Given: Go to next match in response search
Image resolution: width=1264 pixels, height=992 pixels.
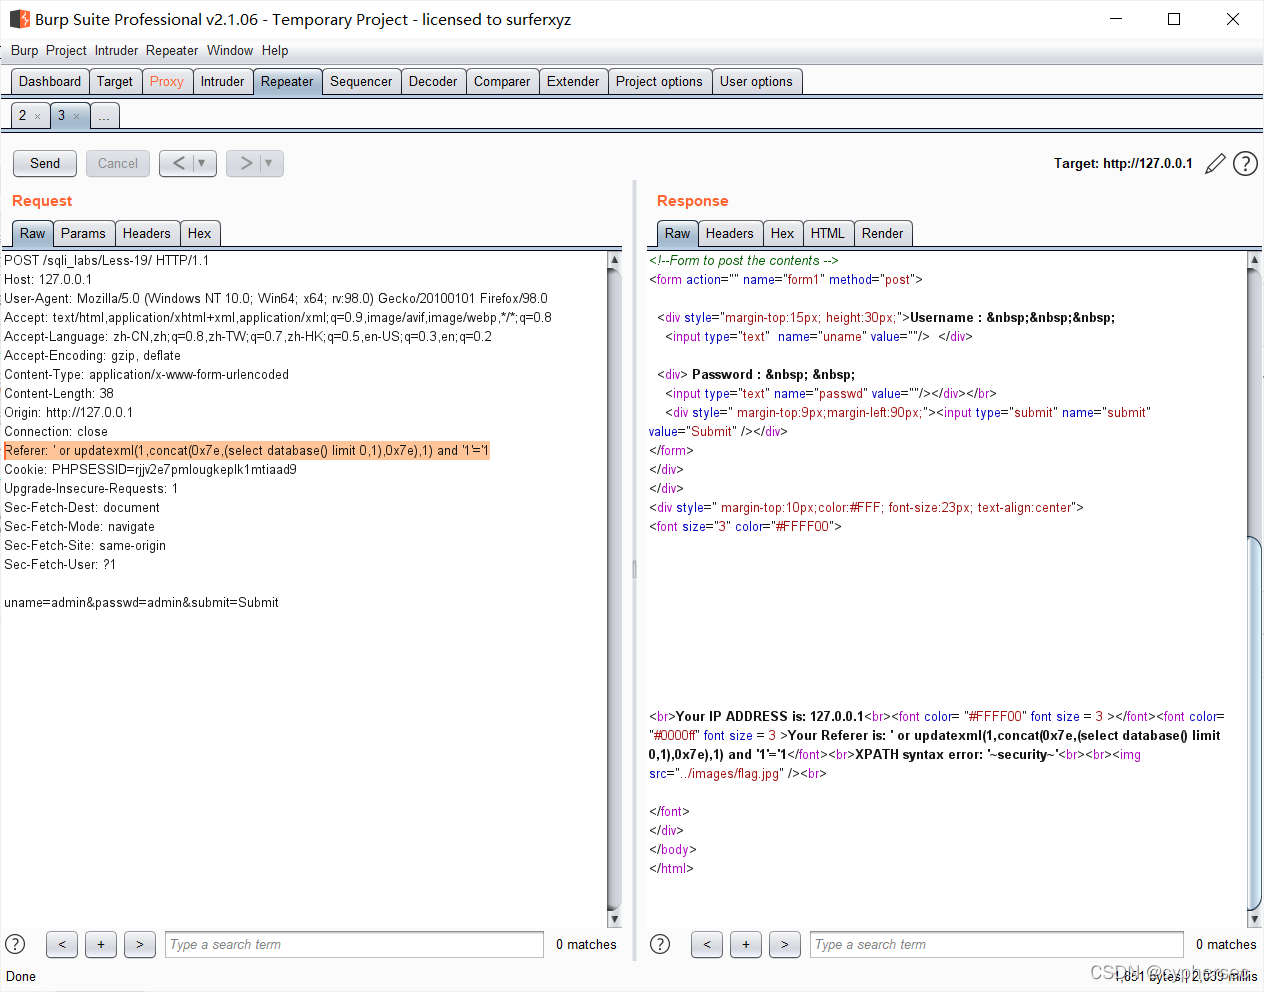Looking at the screenshot, I should 785,944.
